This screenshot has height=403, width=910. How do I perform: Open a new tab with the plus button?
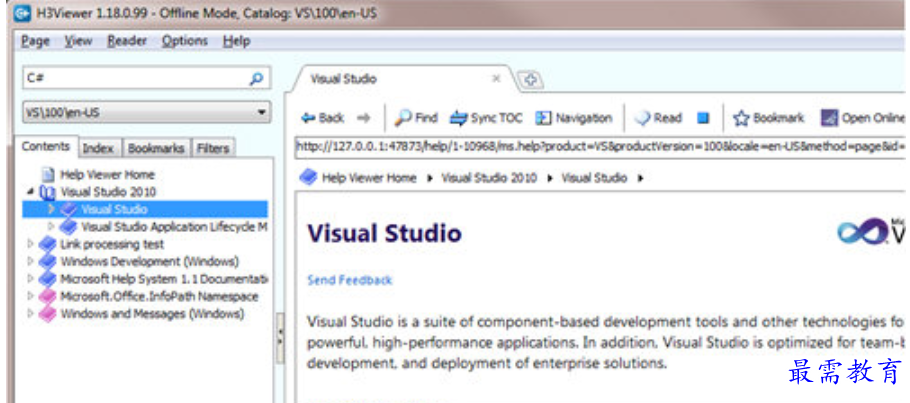click(529, 80)
